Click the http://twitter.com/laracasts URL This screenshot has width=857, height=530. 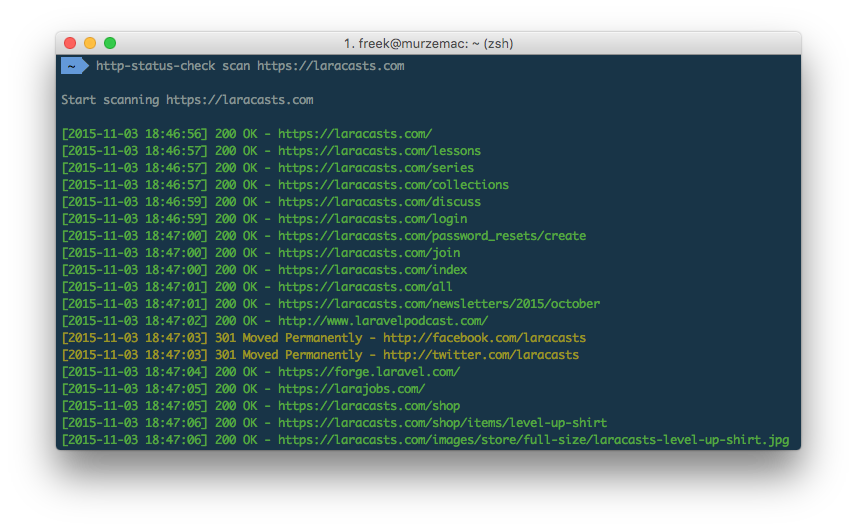481,355
